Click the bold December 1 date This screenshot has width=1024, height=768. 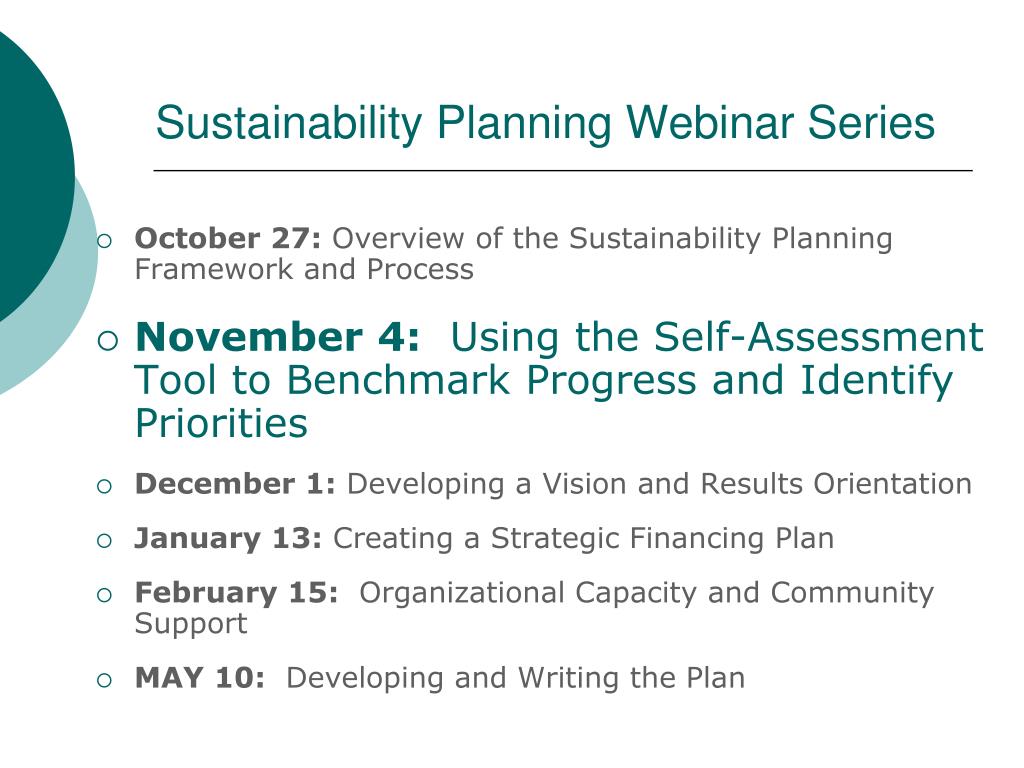click(235, 485)
